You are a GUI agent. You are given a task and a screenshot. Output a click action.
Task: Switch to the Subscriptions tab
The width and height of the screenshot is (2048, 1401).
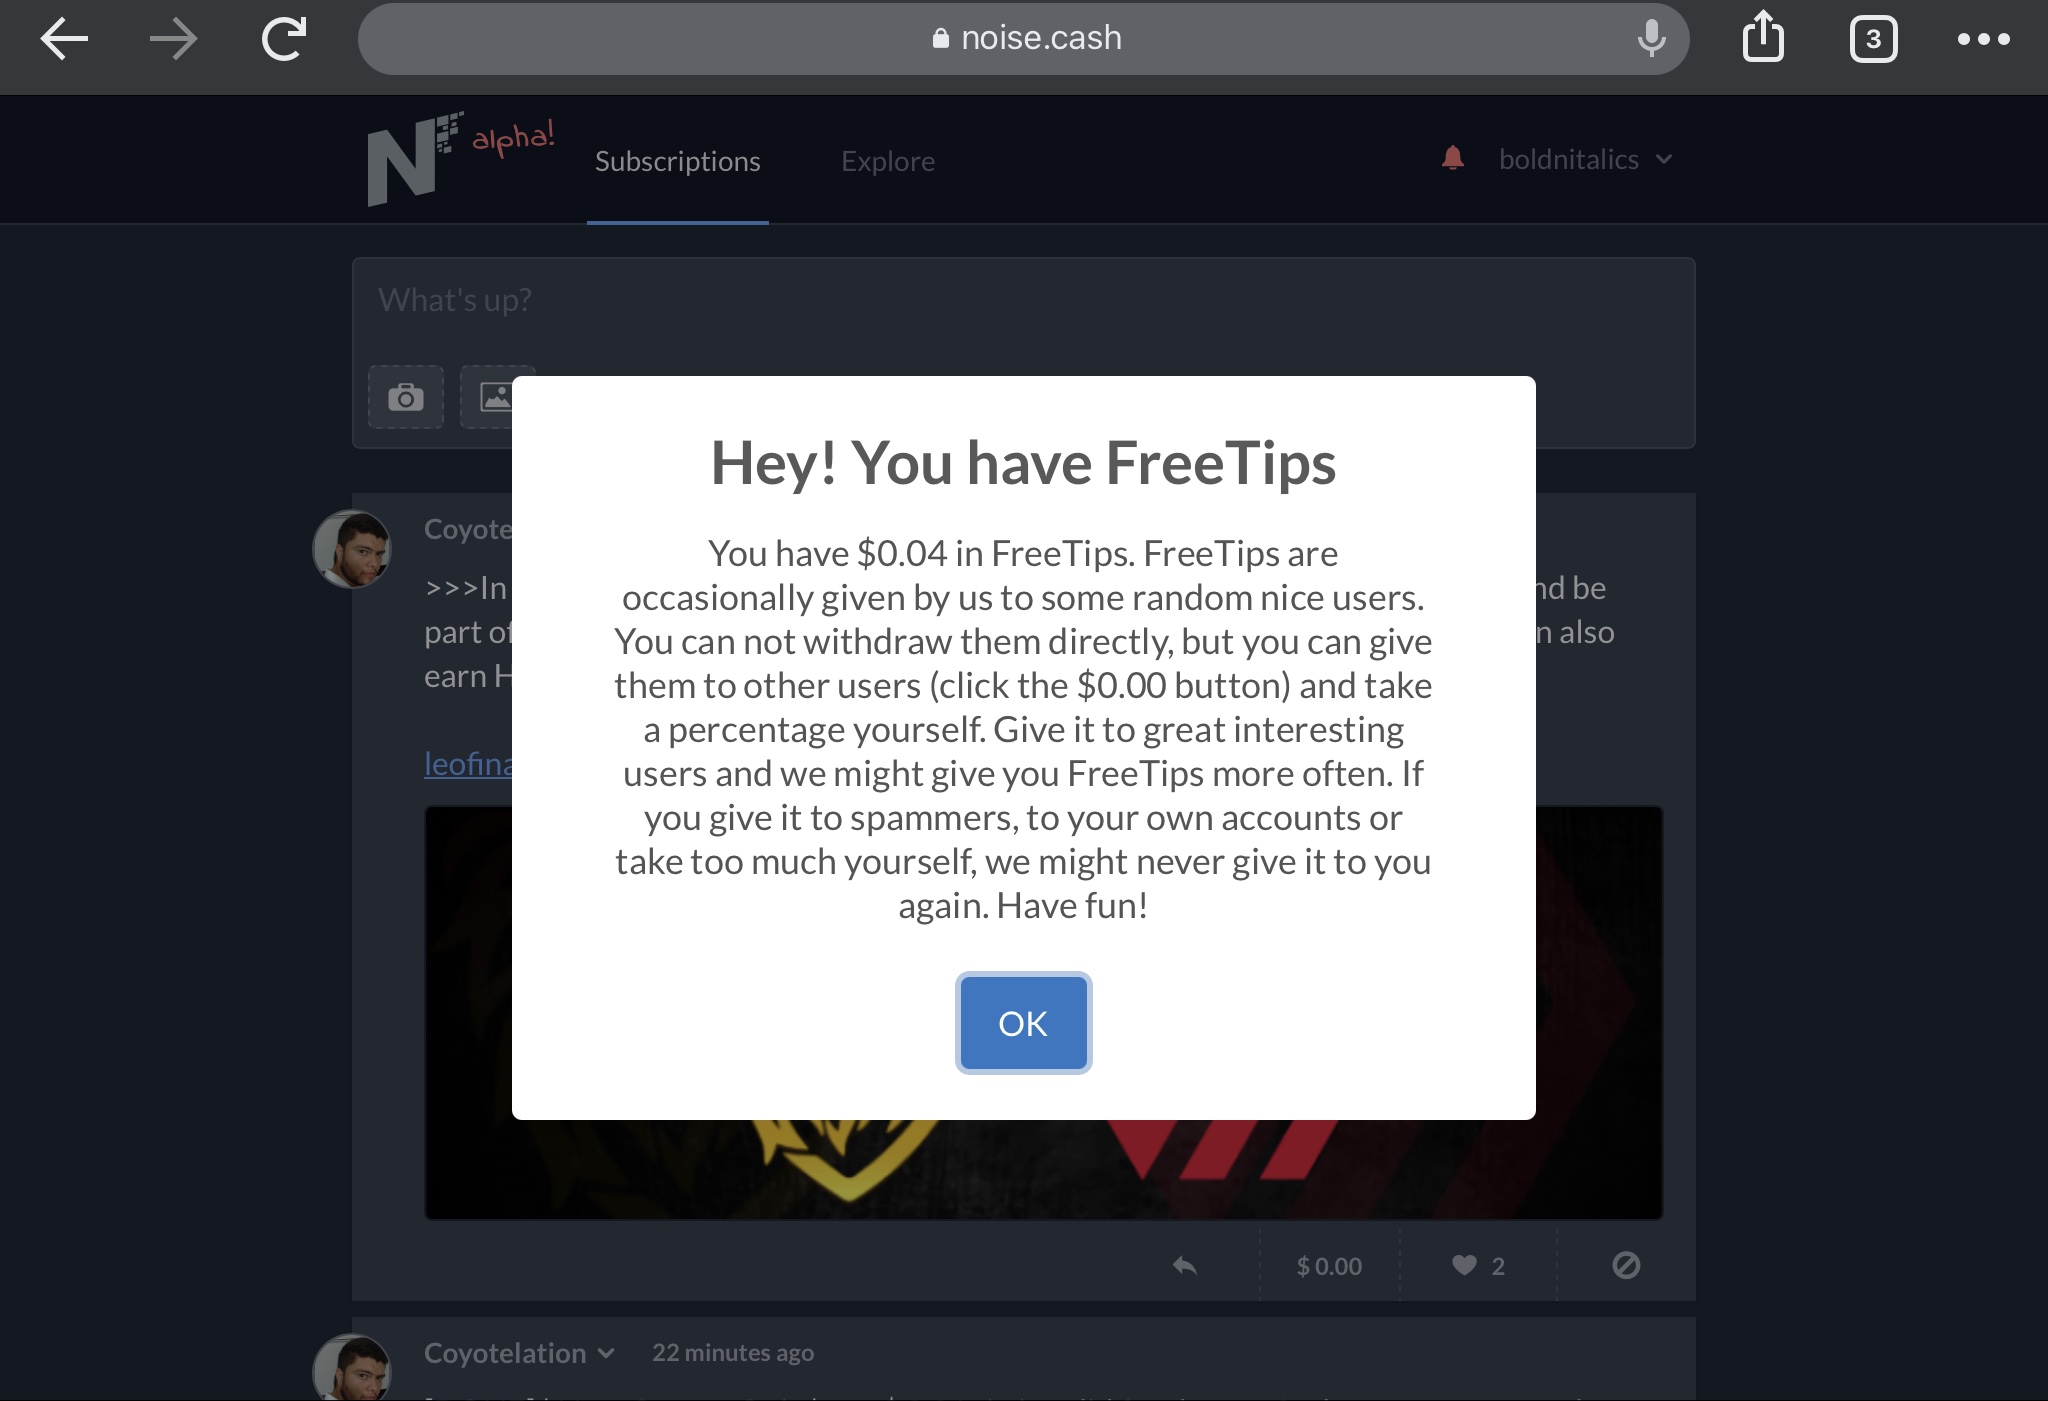(678, 161)
